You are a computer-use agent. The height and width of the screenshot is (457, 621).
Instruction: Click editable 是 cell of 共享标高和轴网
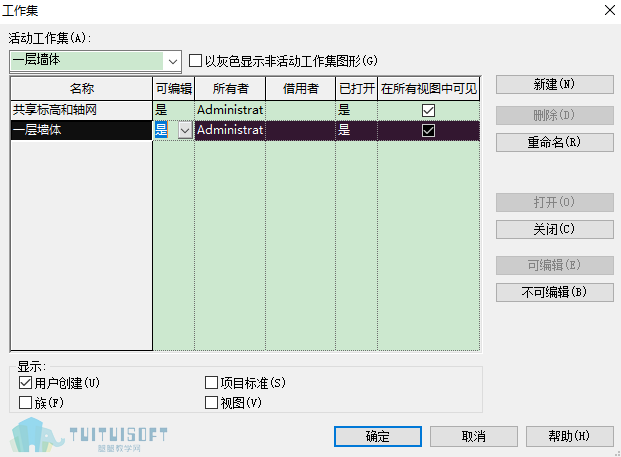tap(173, 110)
